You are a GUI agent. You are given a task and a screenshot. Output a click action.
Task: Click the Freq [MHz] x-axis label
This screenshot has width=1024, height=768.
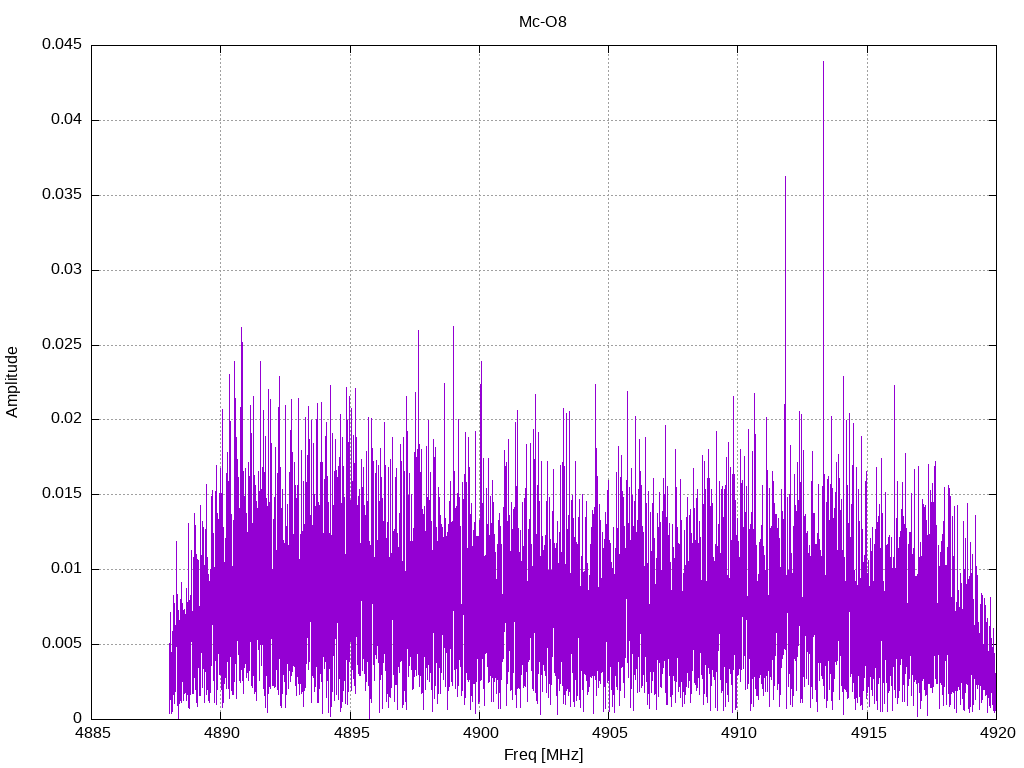coord(543,755)
